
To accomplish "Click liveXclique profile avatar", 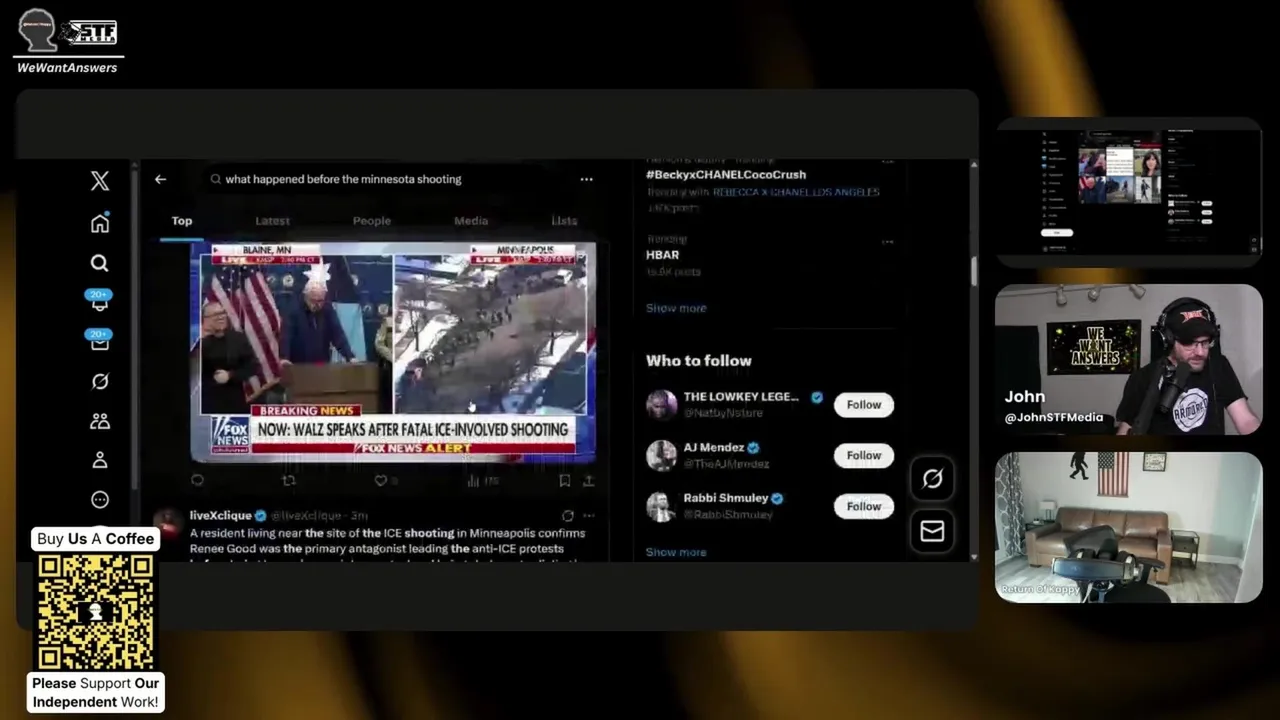I will point(169,521).
